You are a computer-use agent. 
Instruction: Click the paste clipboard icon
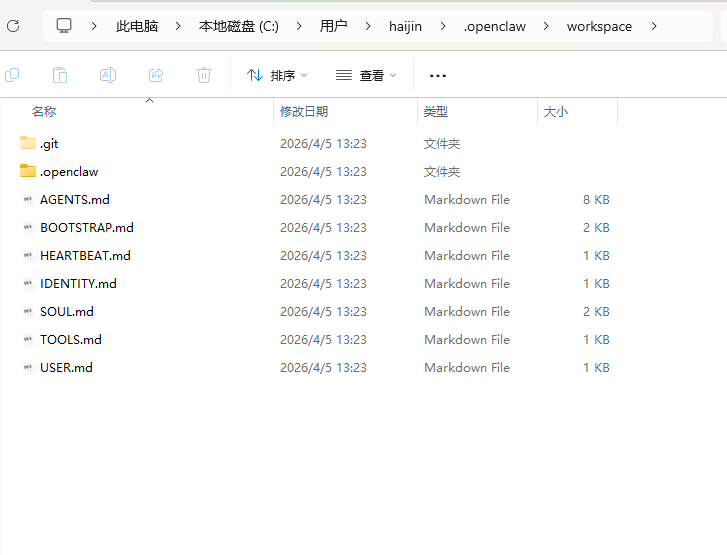point(60,75)
